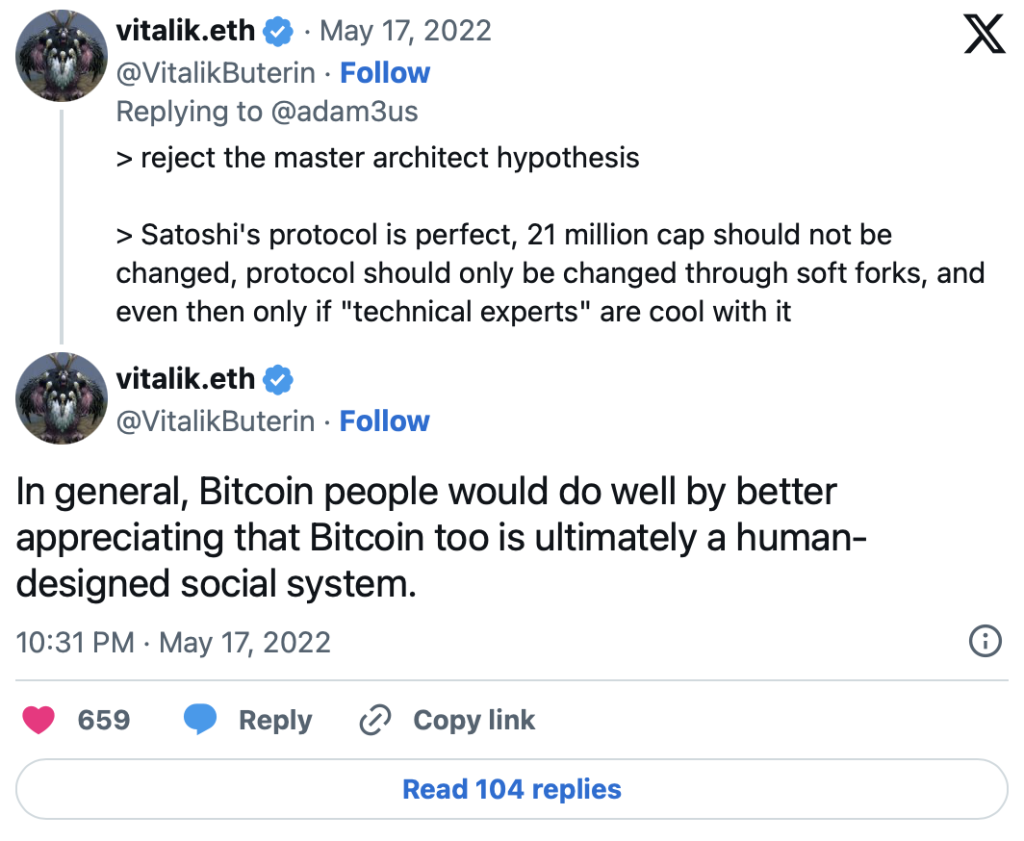This screenshot has width=1024, height=841.
Task: Open the Read 104 replies button
Action: (511, 789)
